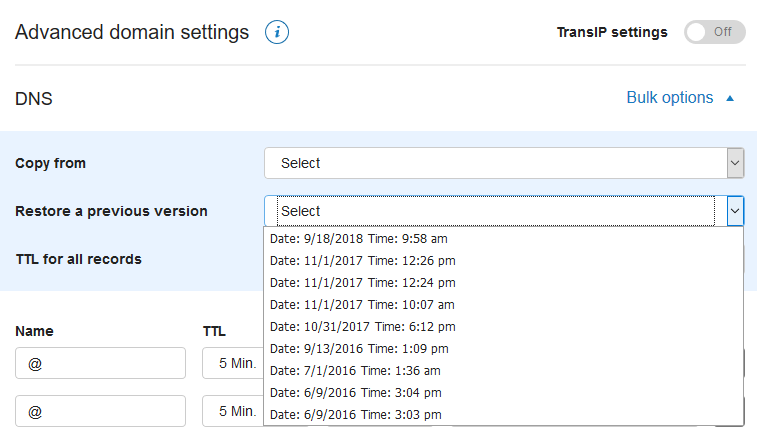
Task: Open the Bulk options link
Action: pyautogui.click(x=670, y=98)
